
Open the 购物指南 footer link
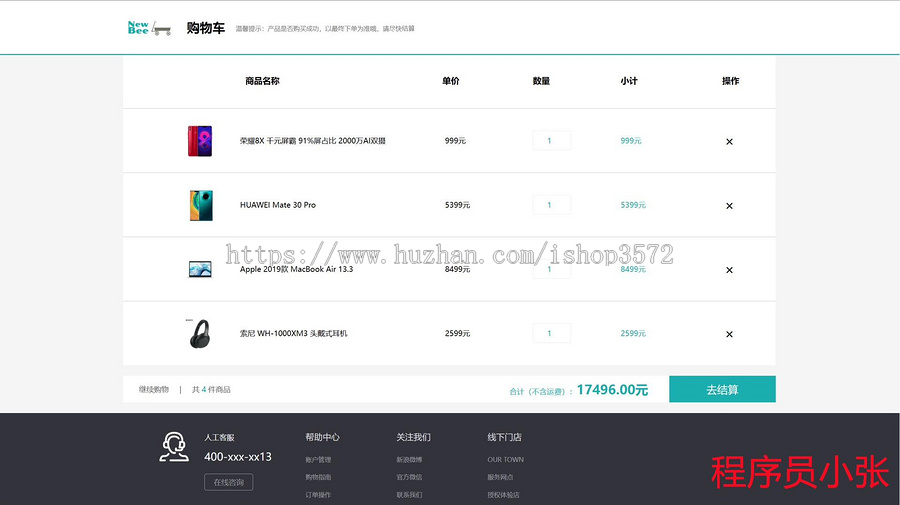pyautogui.click(x=318, y=477)
